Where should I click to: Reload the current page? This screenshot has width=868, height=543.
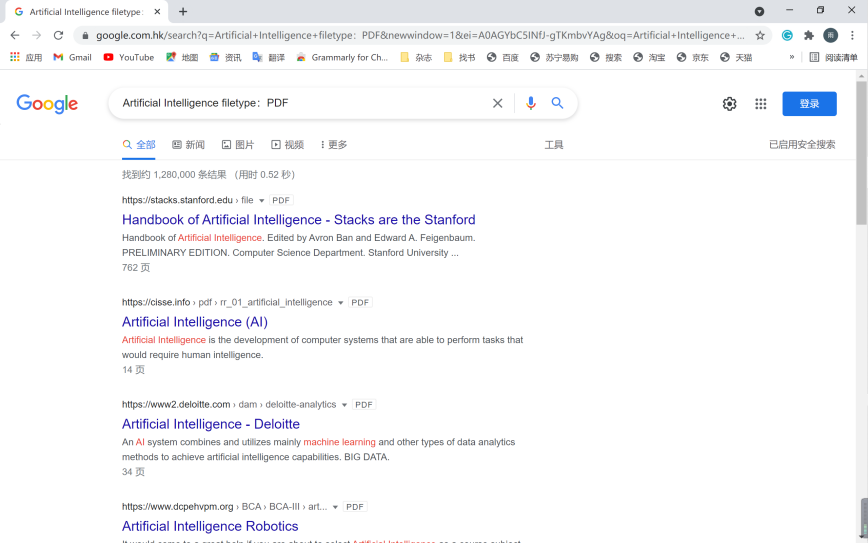tap(58, 35)
